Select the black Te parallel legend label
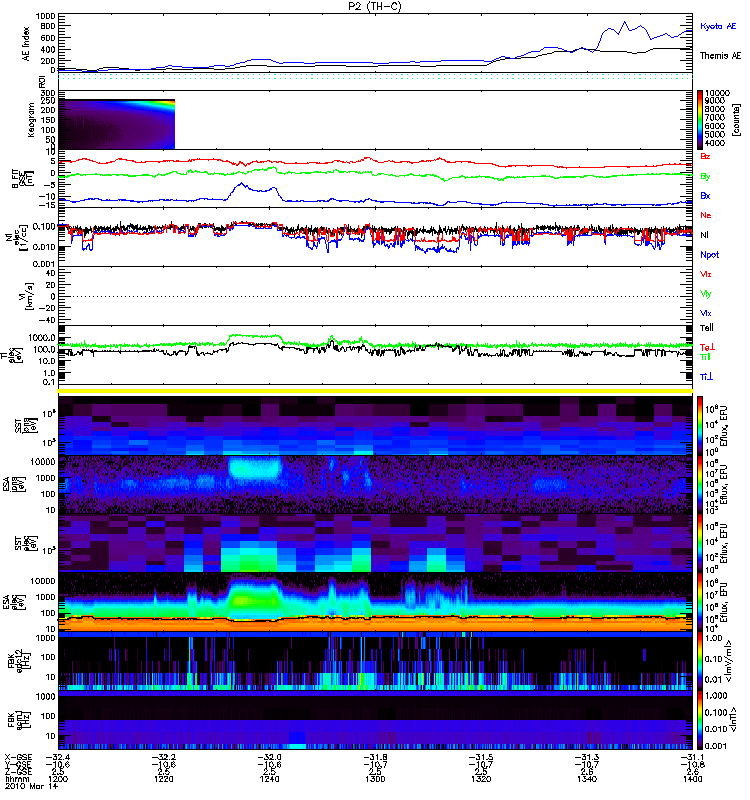Viewport: 750px width, 800px height. (707, 328)
